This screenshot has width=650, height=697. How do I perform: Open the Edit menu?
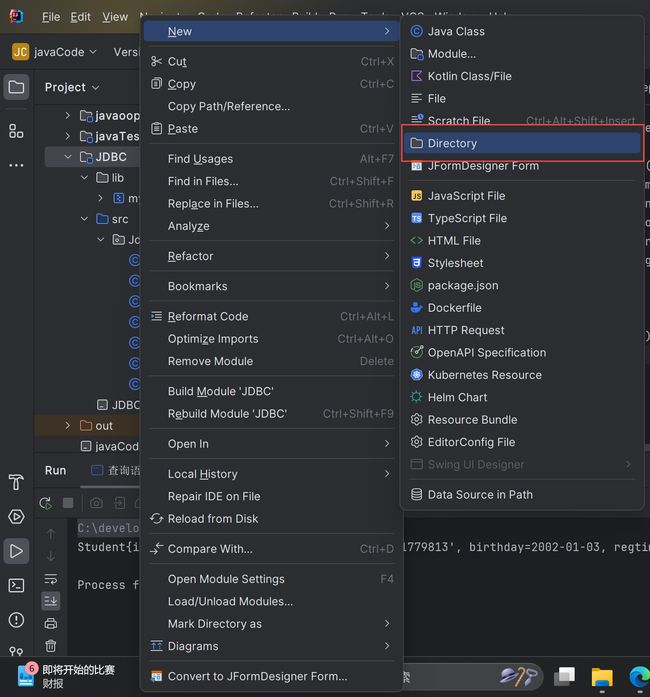pyautogui.click(x=80, y=17)
